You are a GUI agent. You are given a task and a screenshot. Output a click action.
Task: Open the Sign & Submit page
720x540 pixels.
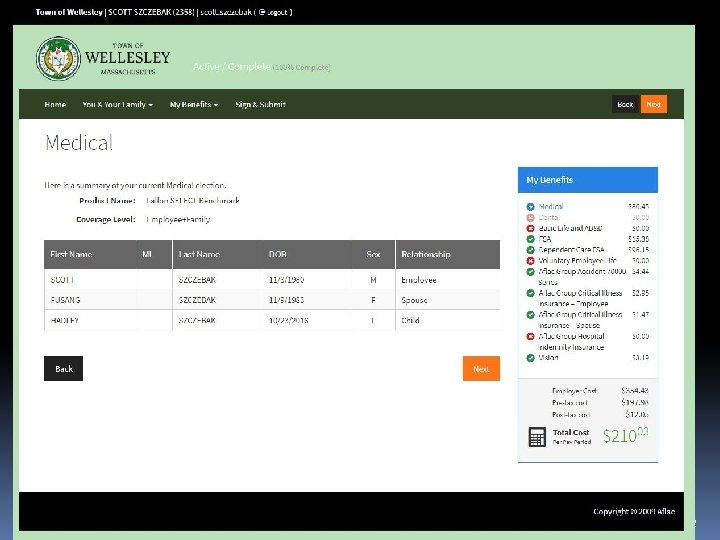[x=260, y=105]
